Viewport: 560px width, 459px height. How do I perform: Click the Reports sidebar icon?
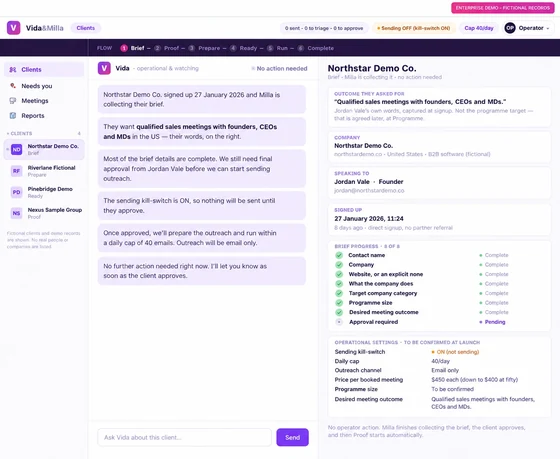click(x=13, y=115)
